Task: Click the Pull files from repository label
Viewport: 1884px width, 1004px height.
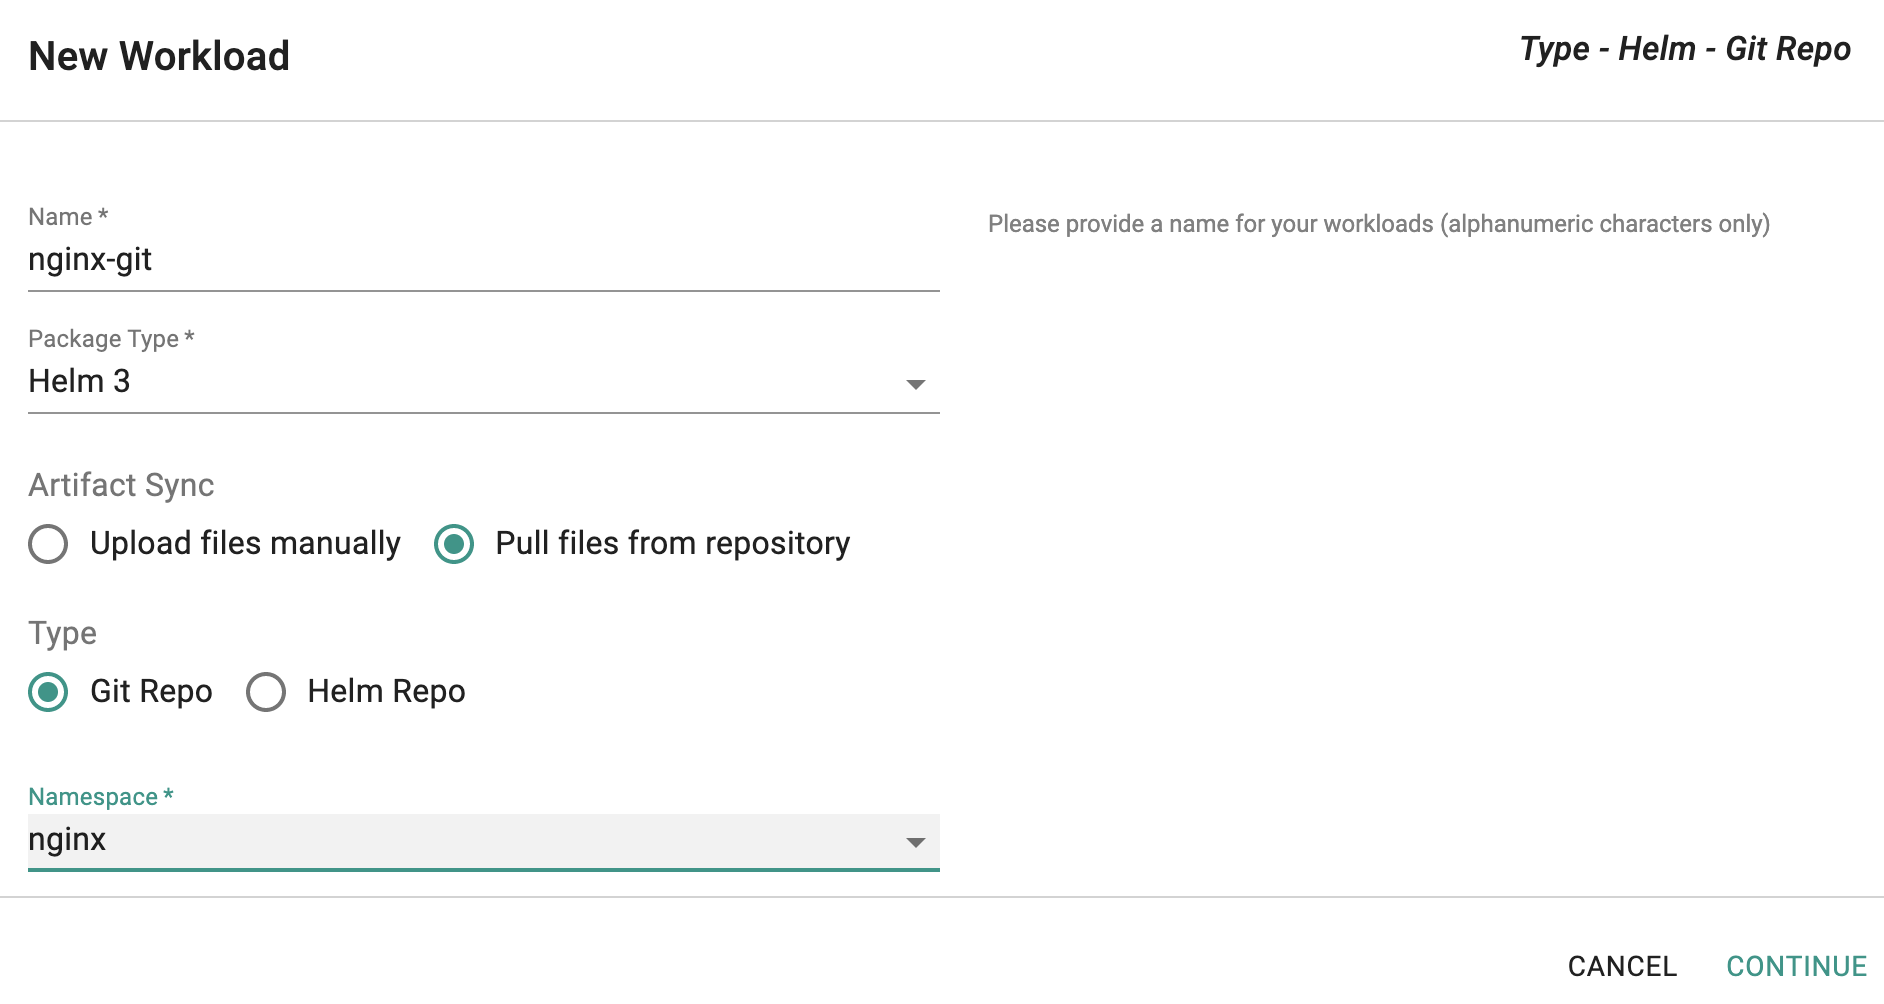Action: tap(673, 543)
